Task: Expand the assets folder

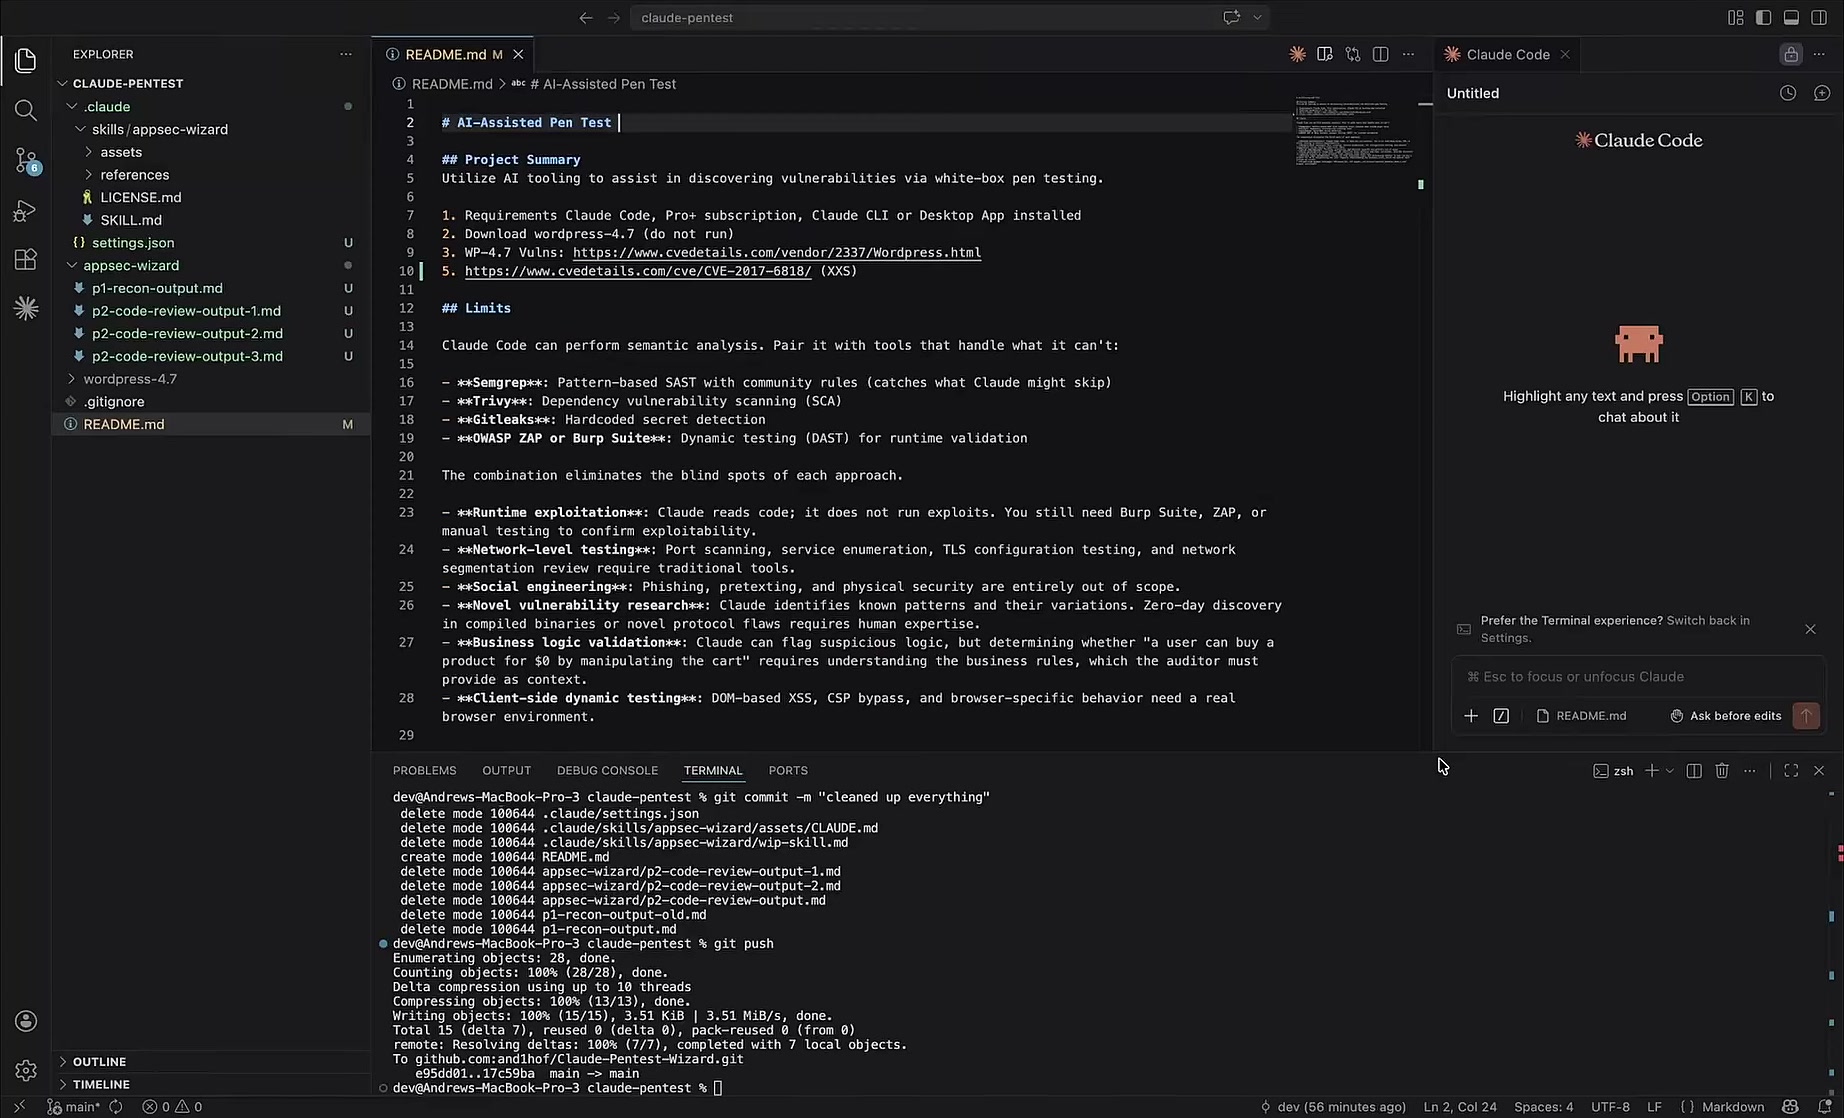Action: click(x=89, y=152)
